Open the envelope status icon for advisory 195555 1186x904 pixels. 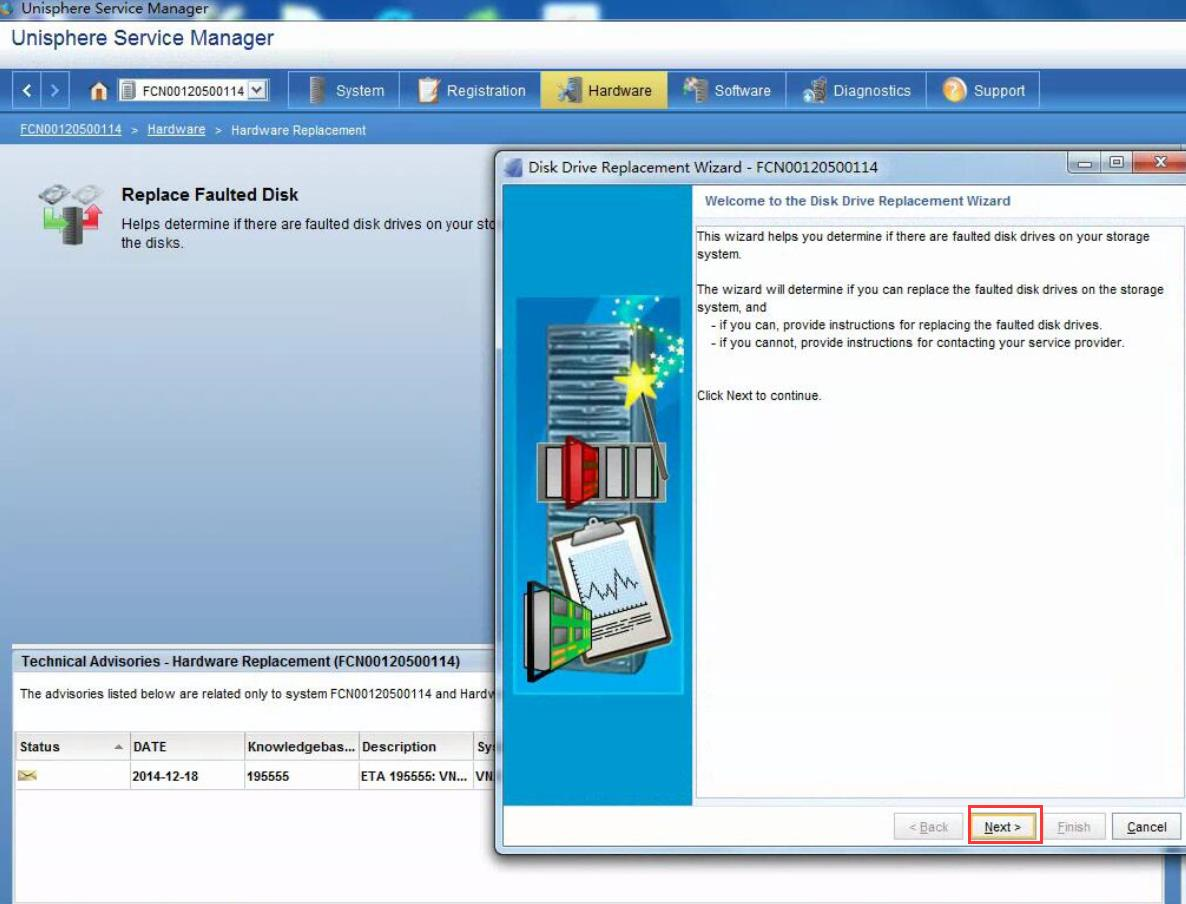pos(27,775)
